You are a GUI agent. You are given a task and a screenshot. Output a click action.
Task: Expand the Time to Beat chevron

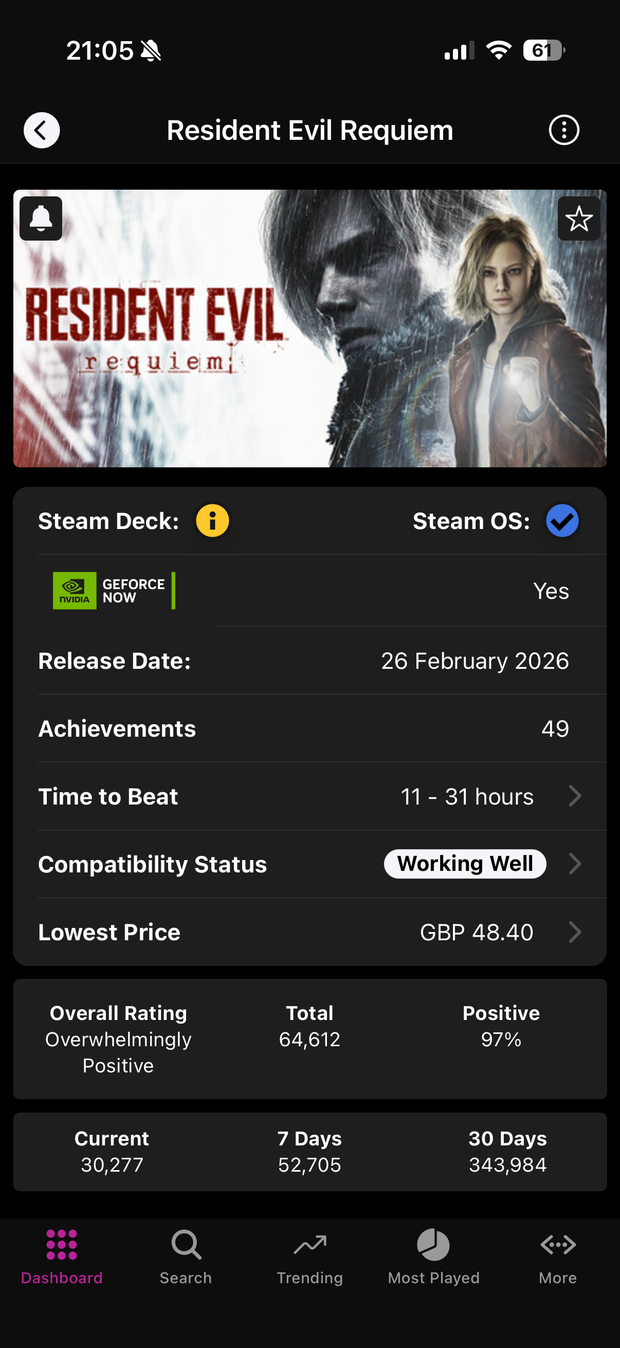click(x=575, y=796)
